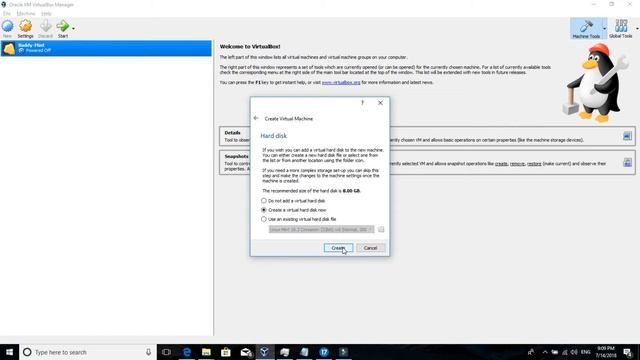The width and height of the screenshot is (640, 360).
Task: Open the clock and date flyout
Action: [606, 352]
